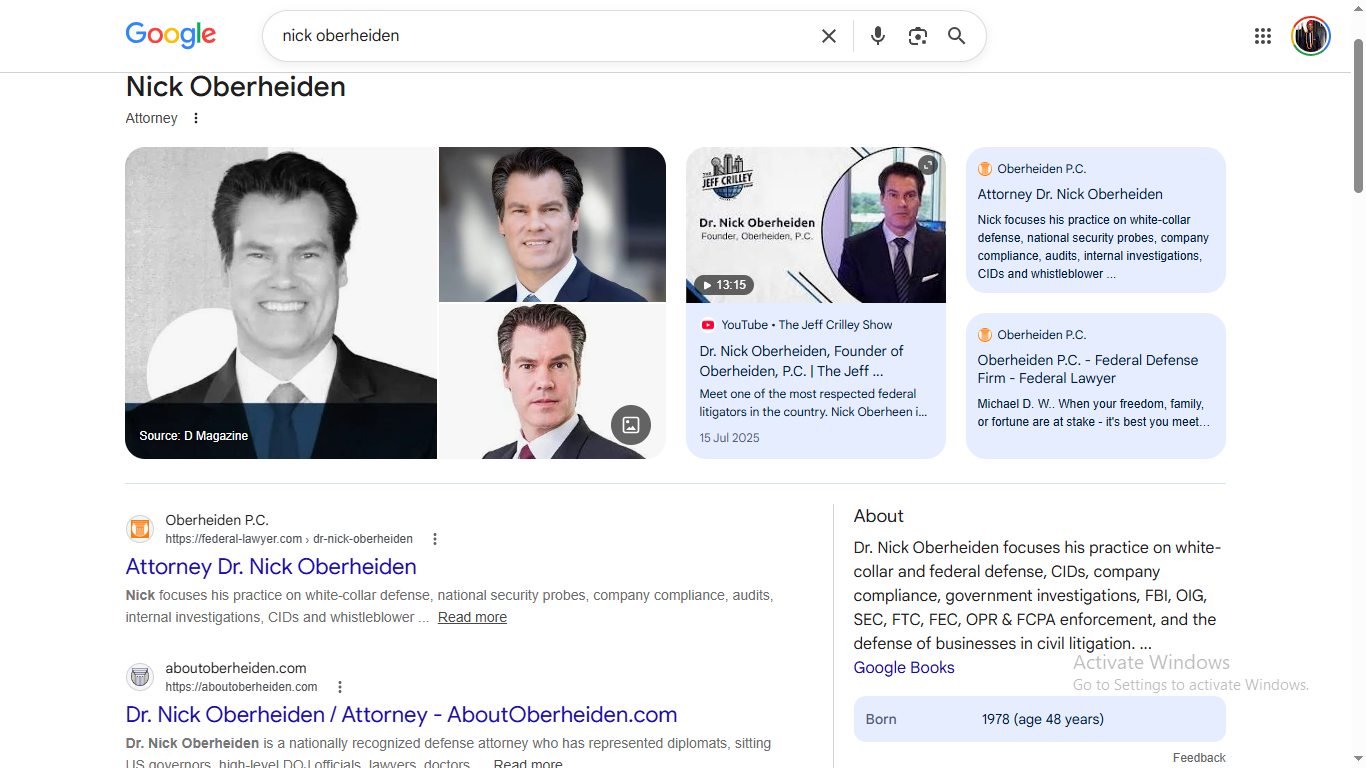
Task: Click the aboutoberheiden.com result favicon
Action: [140, 677]
